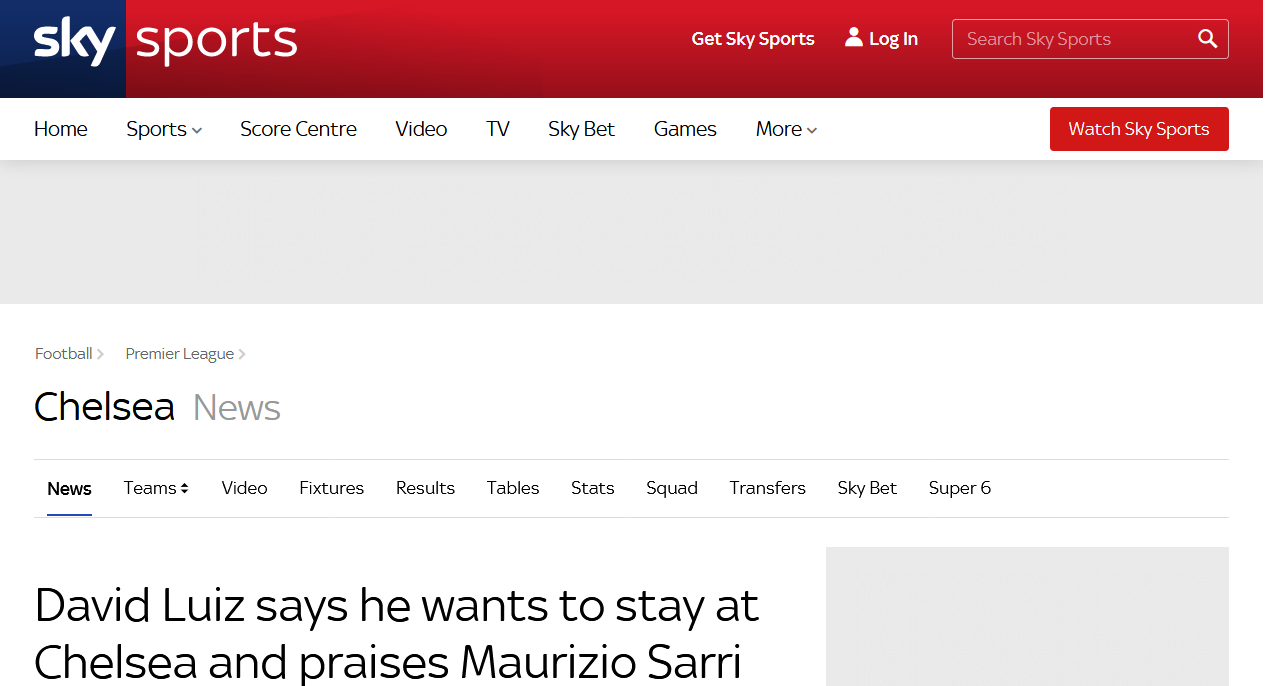Screen dimensions: 1280x686
Task: Go to Home in main navigation
Action: pyautogui.click(x=61, y=129)
